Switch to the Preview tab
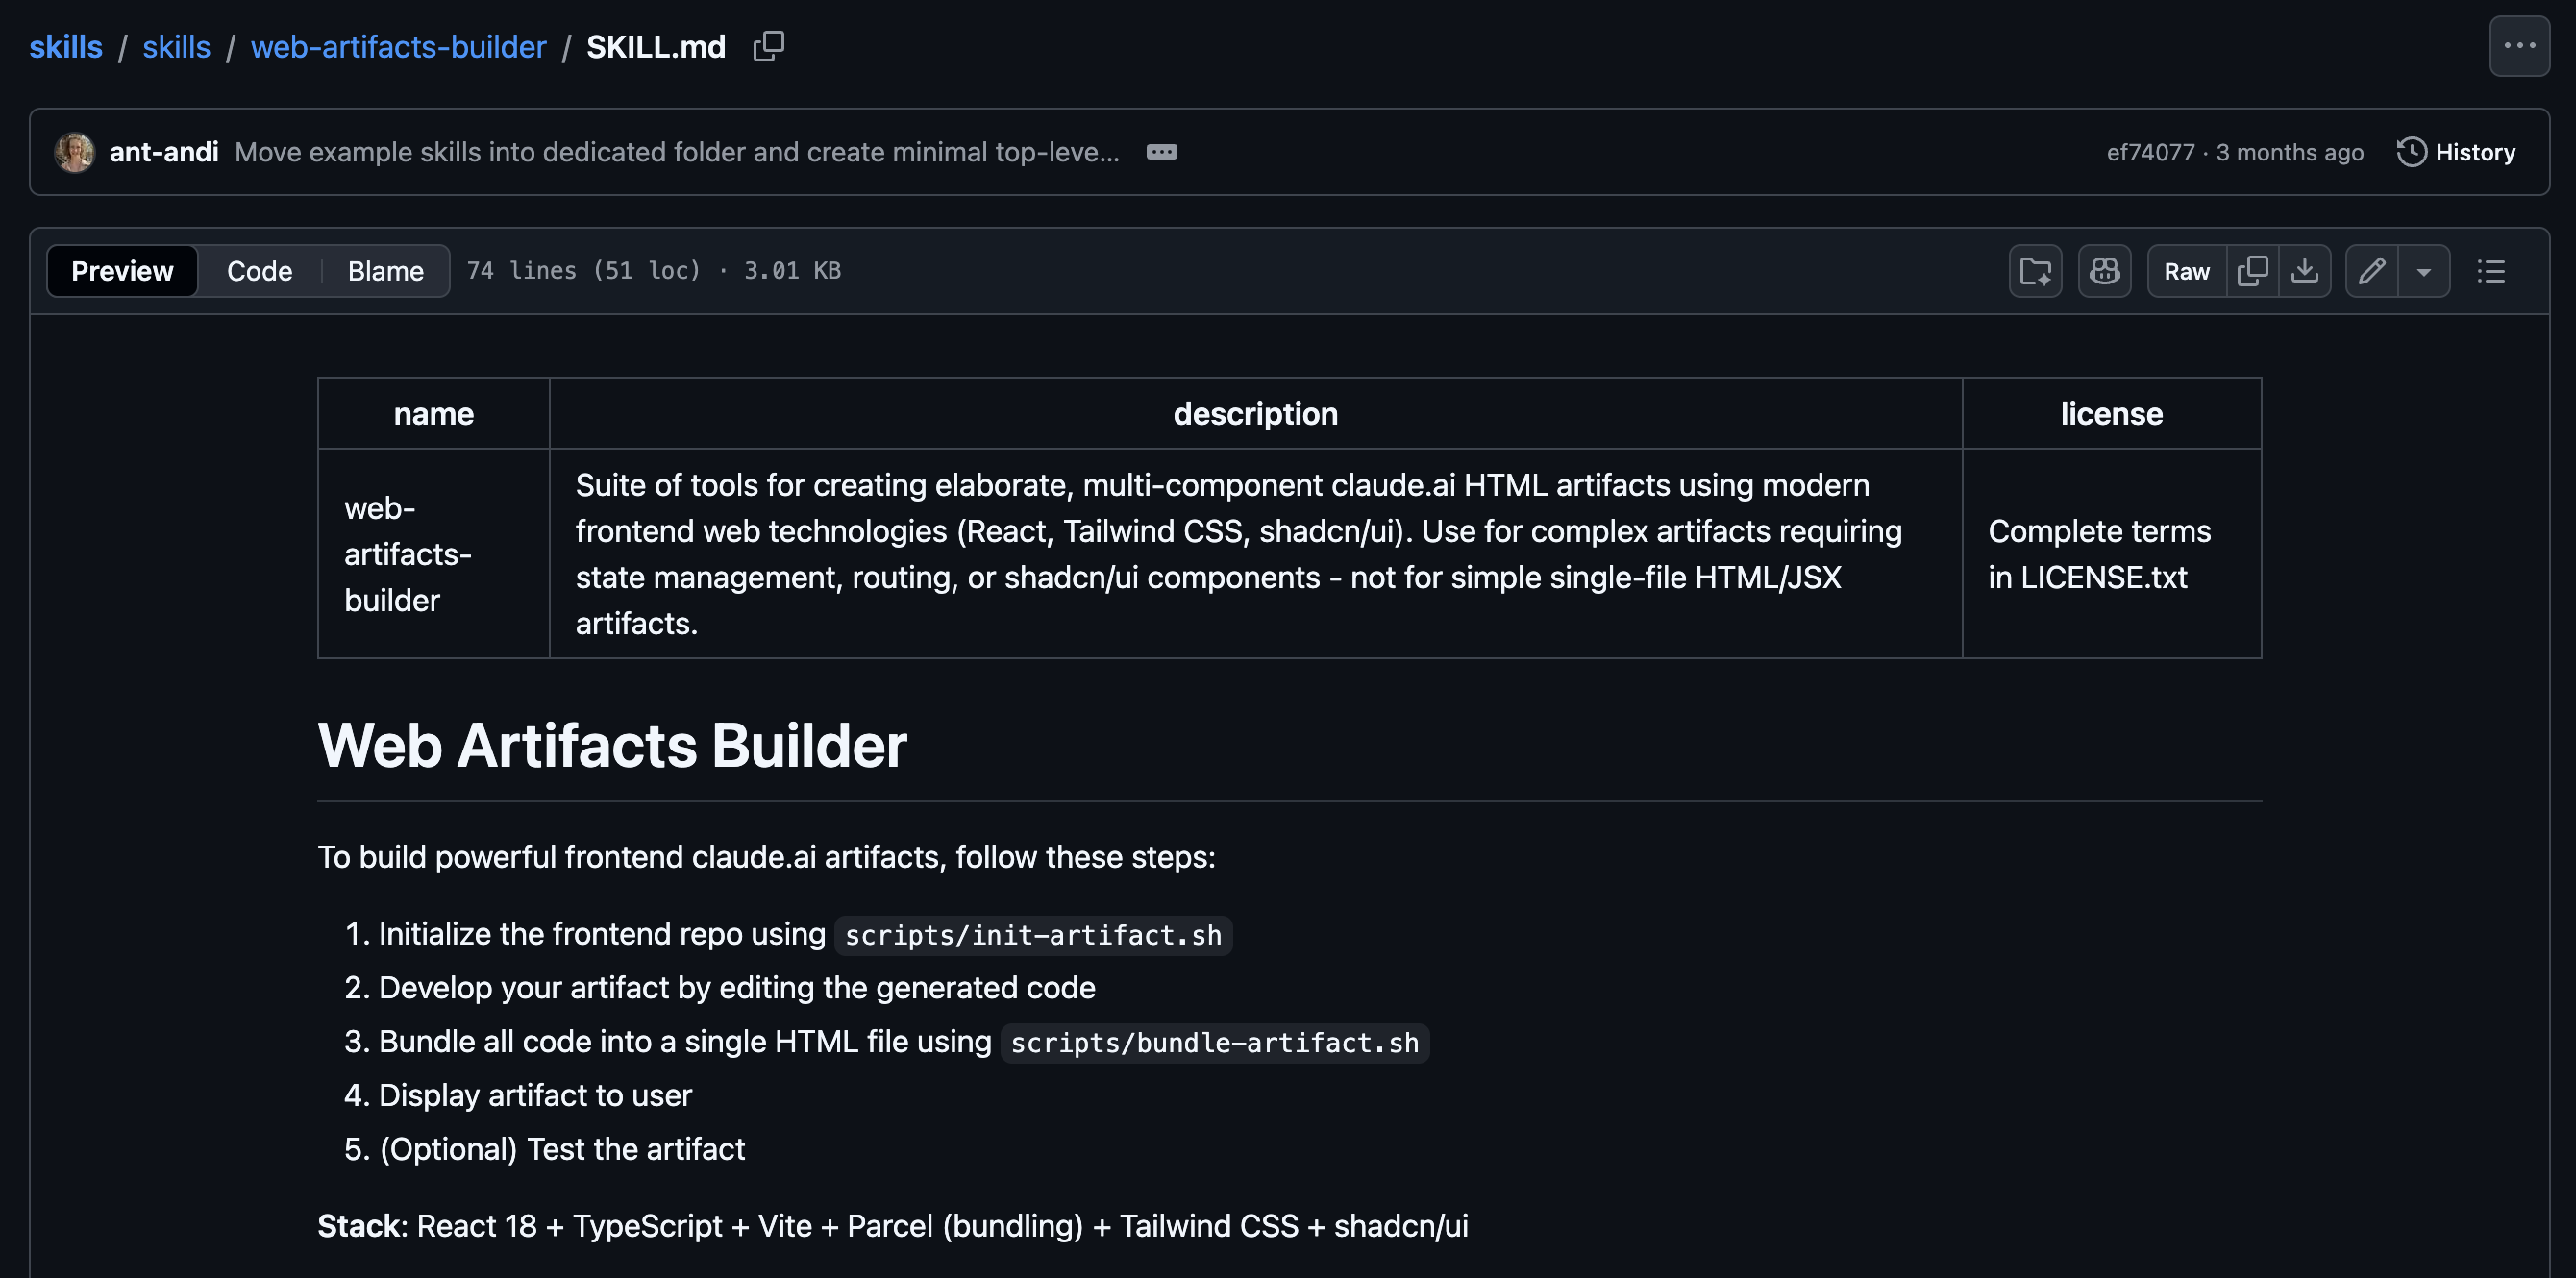Screen dimensions: 2576x1278 (x=122, y=271)
